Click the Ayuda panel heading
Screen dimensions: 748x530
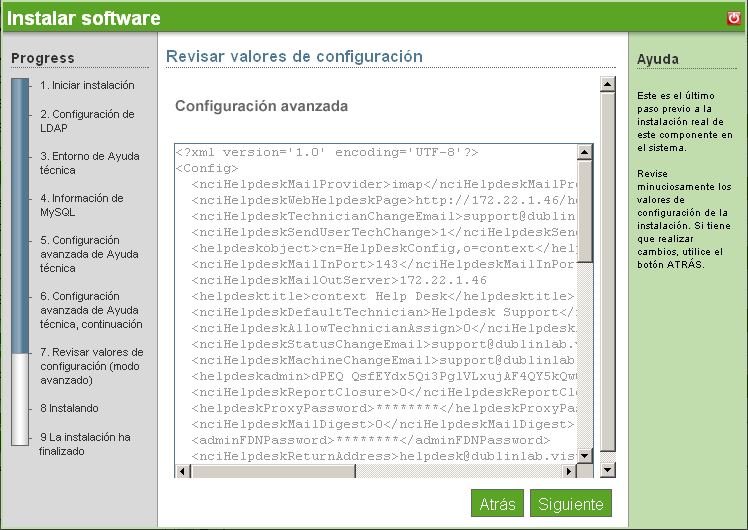658,59
